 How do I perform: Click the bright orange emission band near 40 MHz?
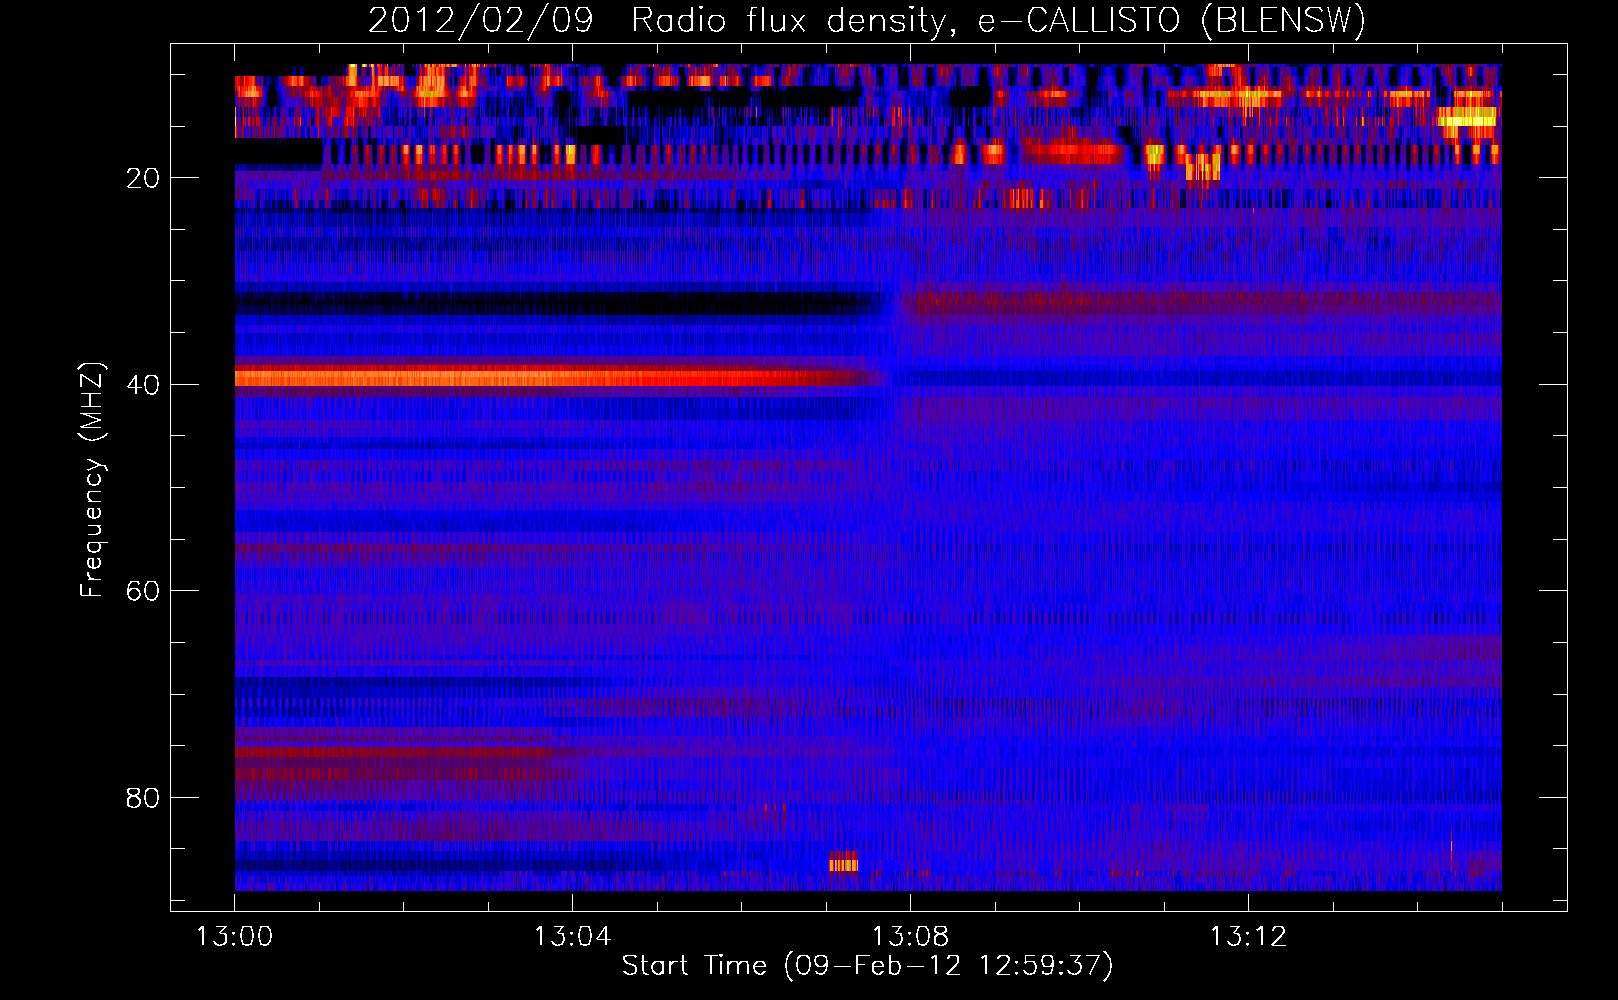click(x=560, y=377)
